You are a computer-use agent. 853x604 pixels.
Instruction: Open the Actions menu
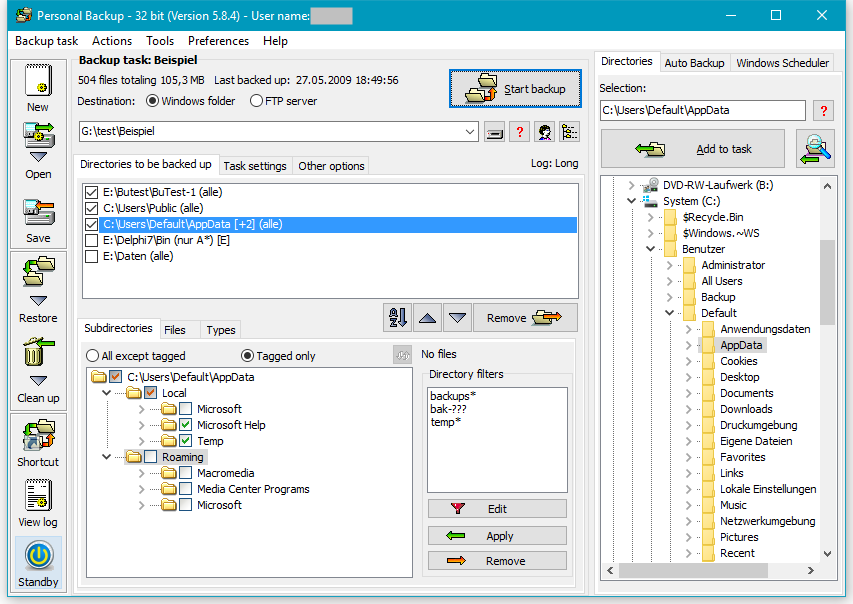click(x=112, y=41)
